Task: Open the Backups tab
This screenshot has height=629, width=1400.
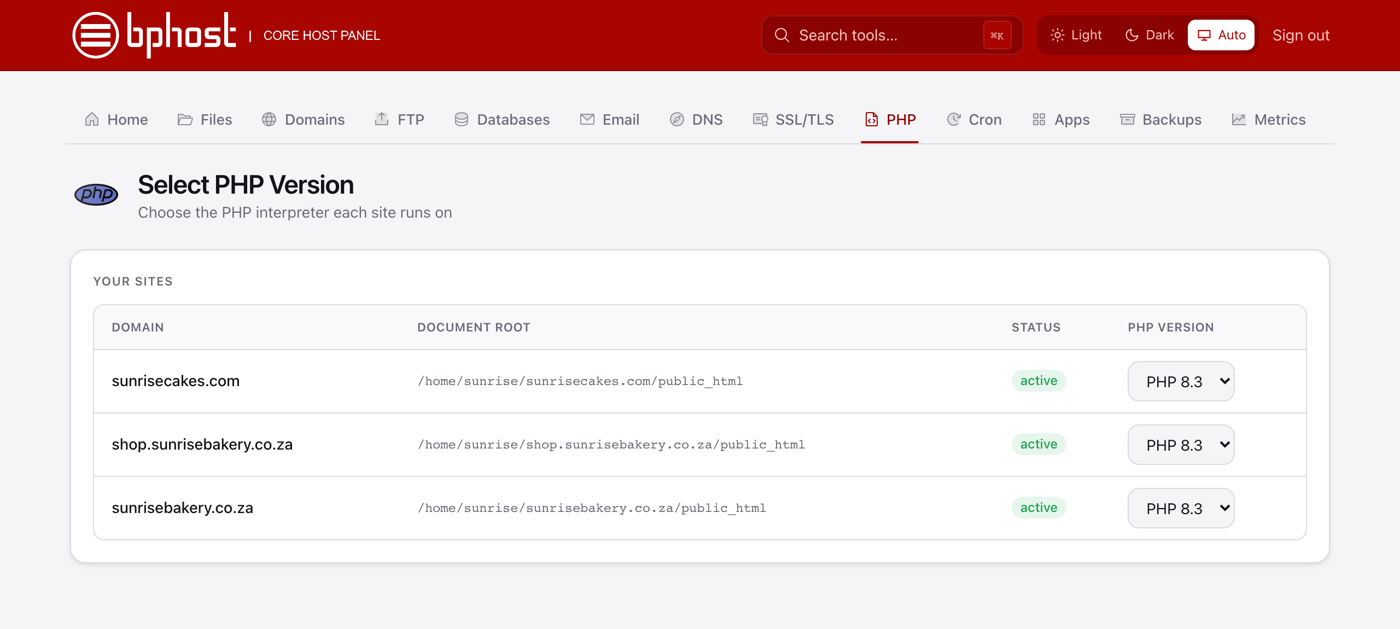Action: pyautogui.click(x=1161, y=119)
